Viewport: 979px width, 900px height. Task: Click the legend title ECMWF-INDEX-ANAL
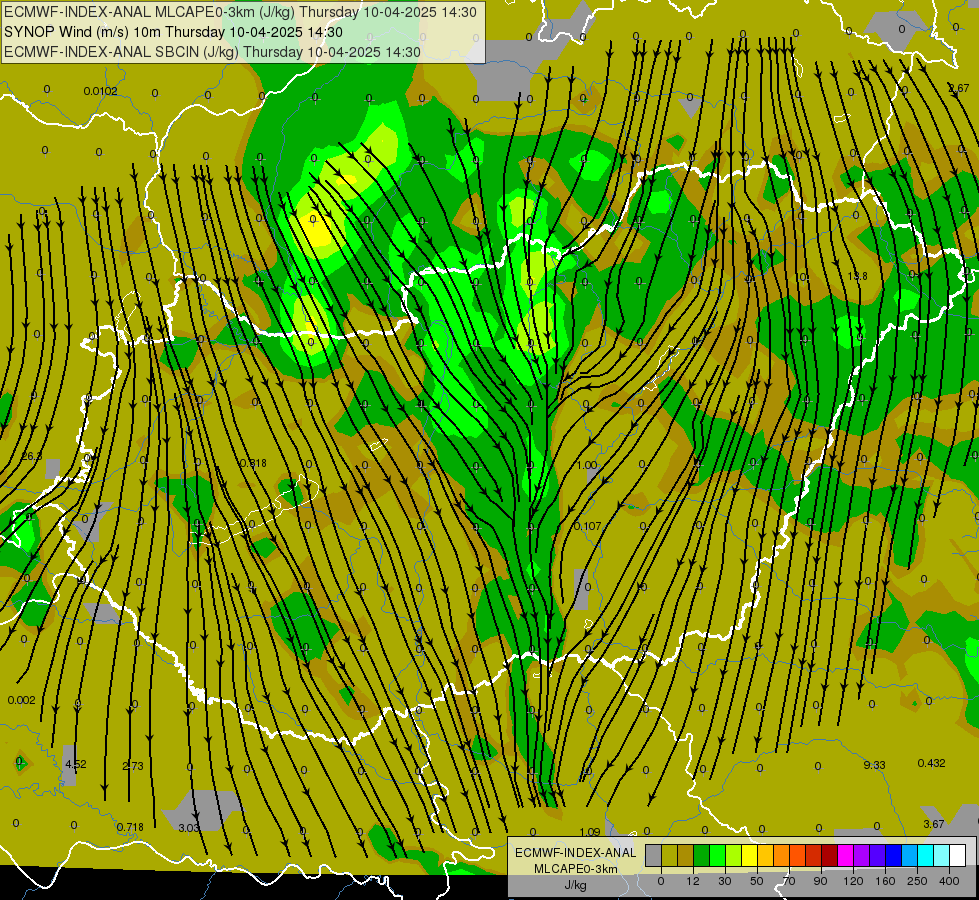(576, 853)
